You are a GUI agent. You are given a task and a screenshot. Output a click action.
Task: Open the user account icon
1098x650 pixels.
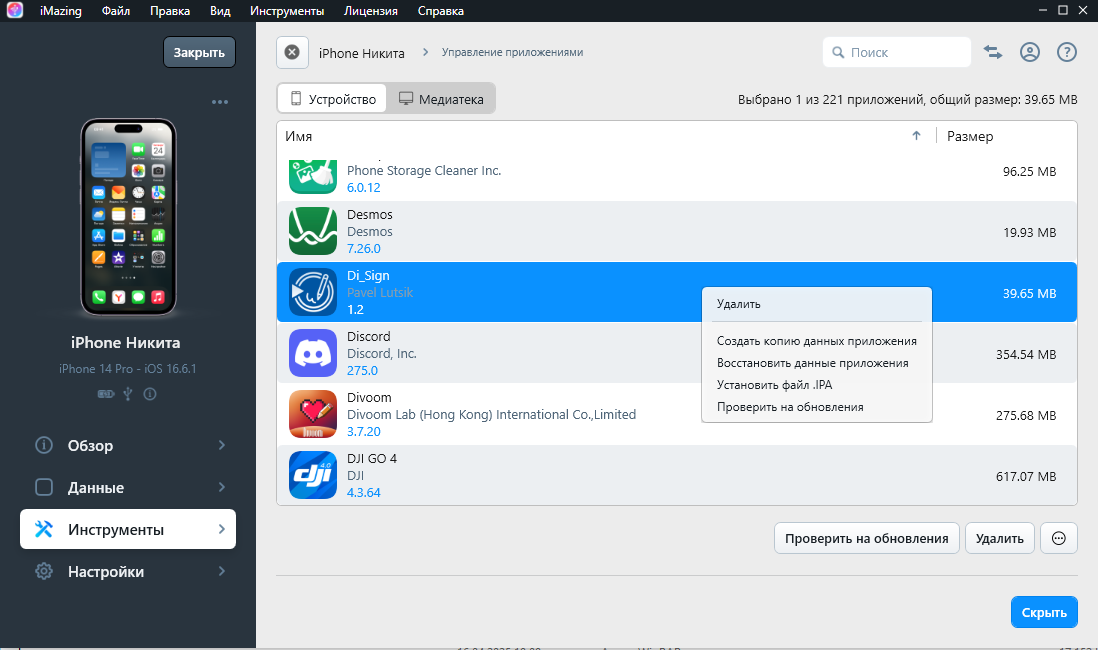pos(1029,53)
